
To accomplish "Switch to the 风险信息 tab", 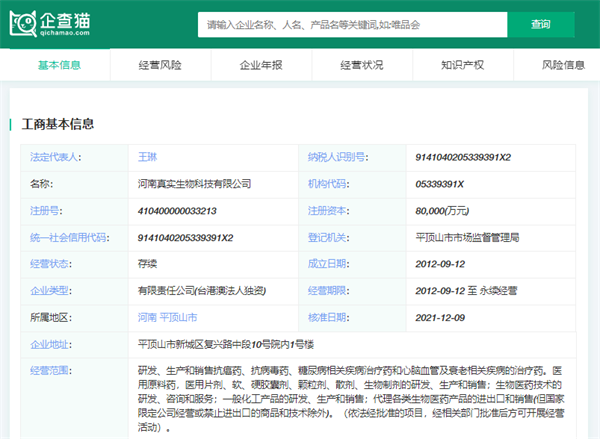I will (563, 65).
